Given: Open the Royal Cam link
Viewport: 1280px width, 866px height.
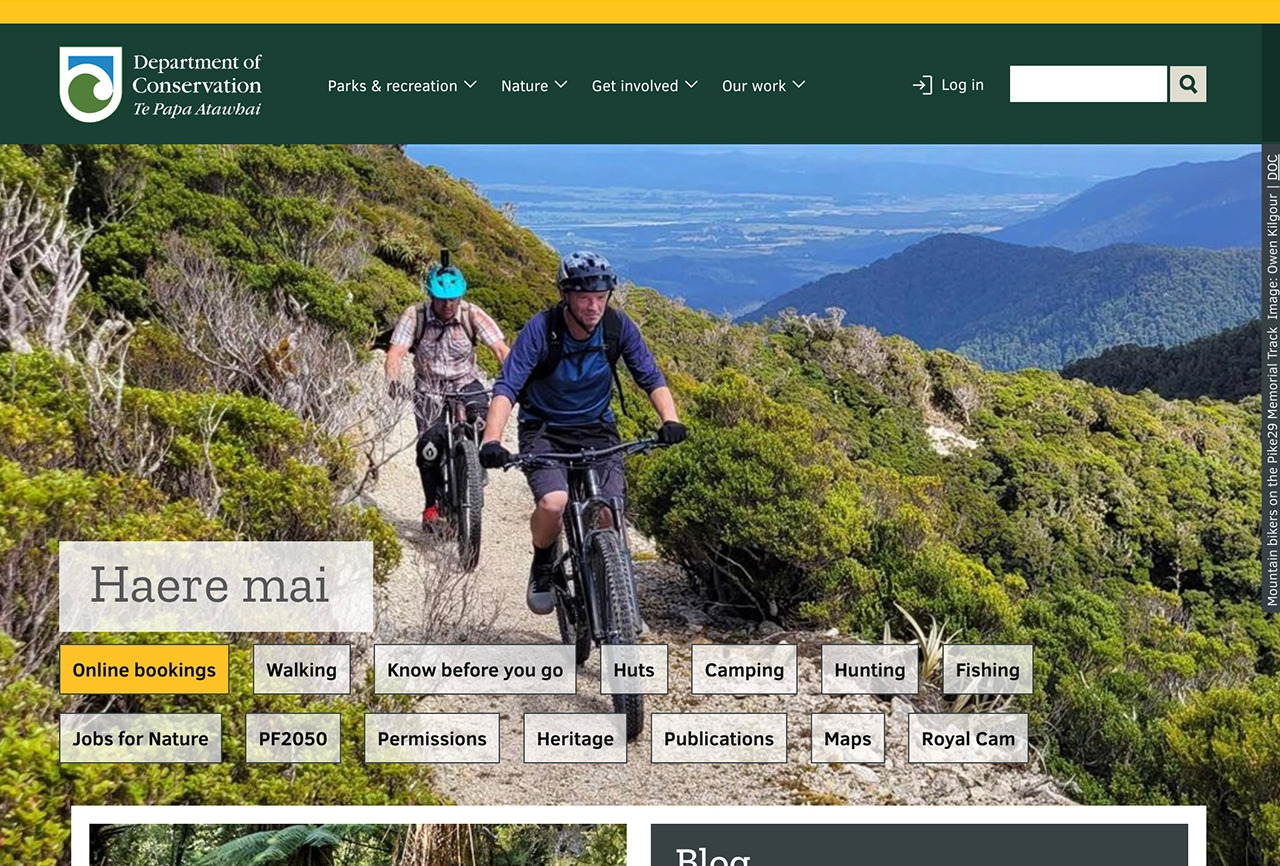Looking at the screenshot, I should click(968, 739).
